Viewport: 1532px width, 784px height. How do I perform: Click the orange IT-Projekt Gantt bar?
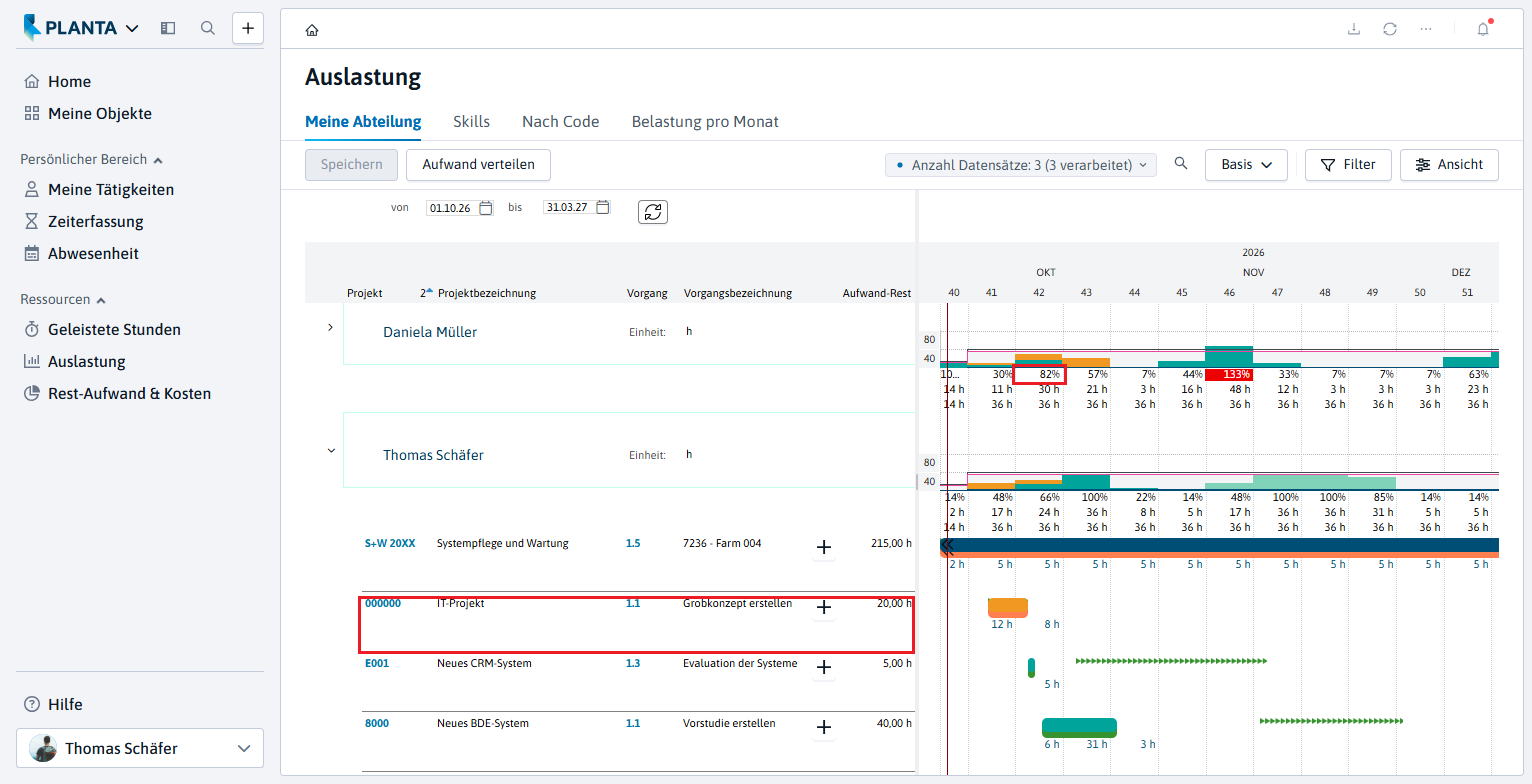click(x=1008, y=607)
